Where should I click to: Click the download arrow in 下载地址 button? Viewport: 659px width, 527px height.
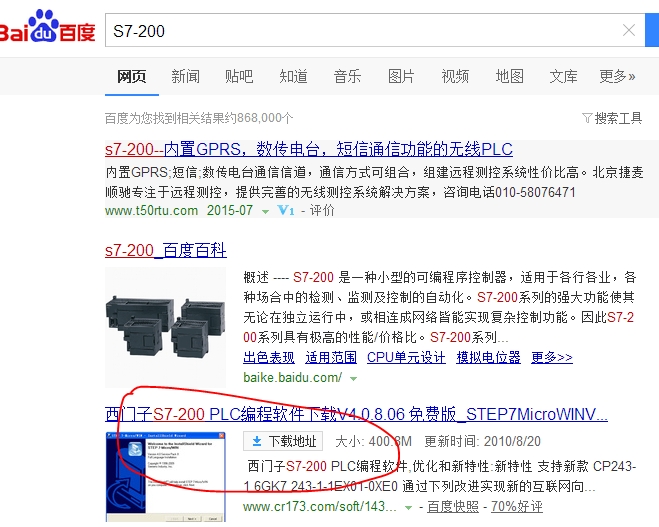tap(256, 441)
